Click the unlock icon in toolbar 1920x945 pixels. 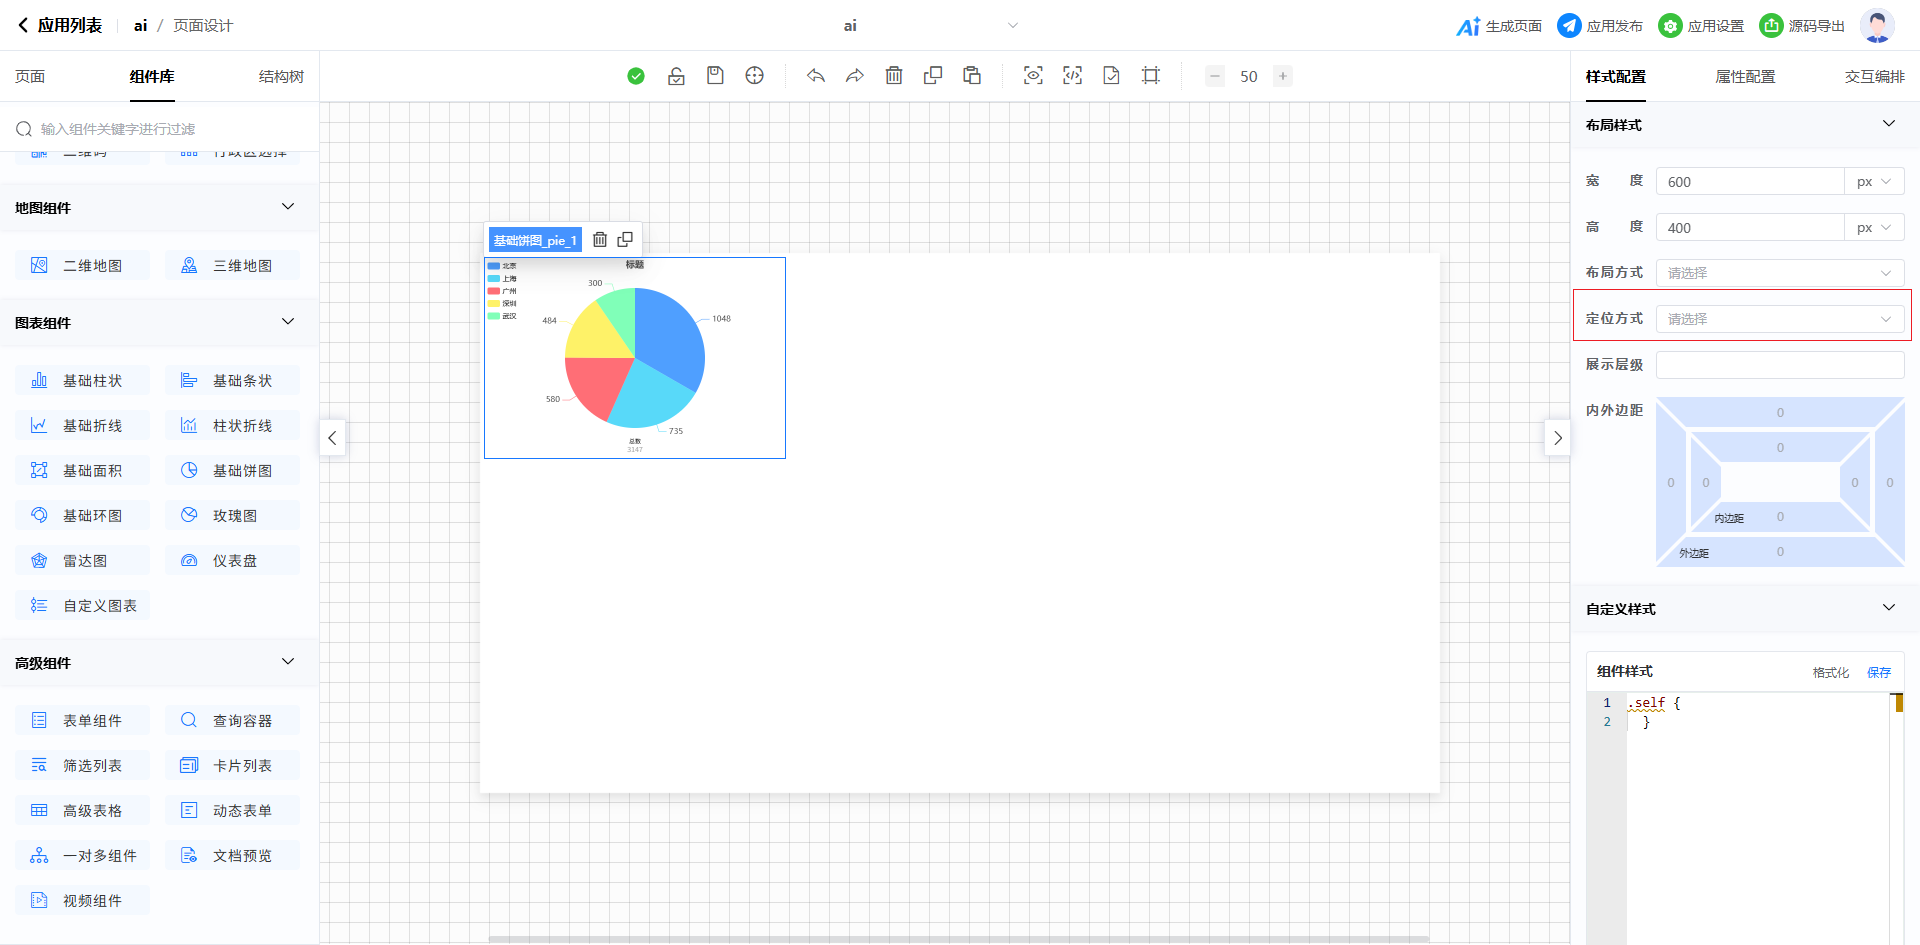[x=676, y=76]
